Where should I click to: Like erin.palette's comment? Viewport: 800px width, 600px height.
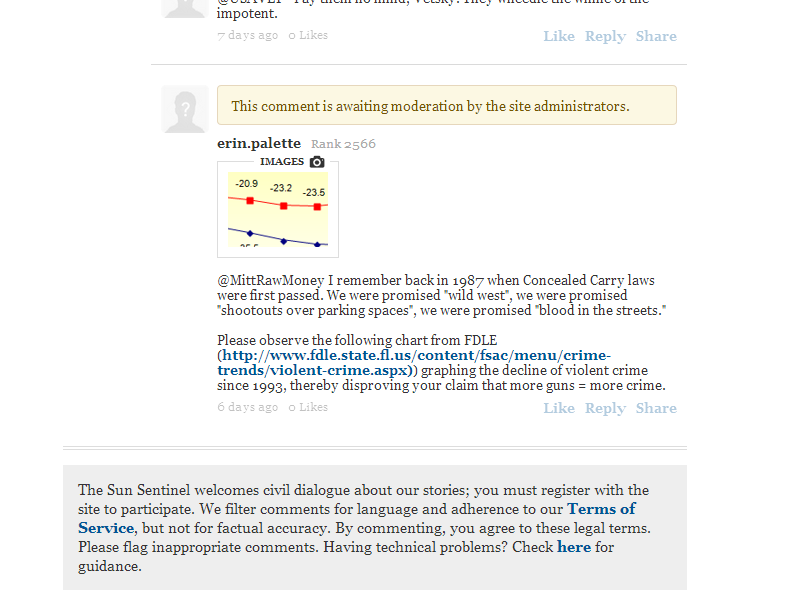pyautogui.click(x=559, y=408)
